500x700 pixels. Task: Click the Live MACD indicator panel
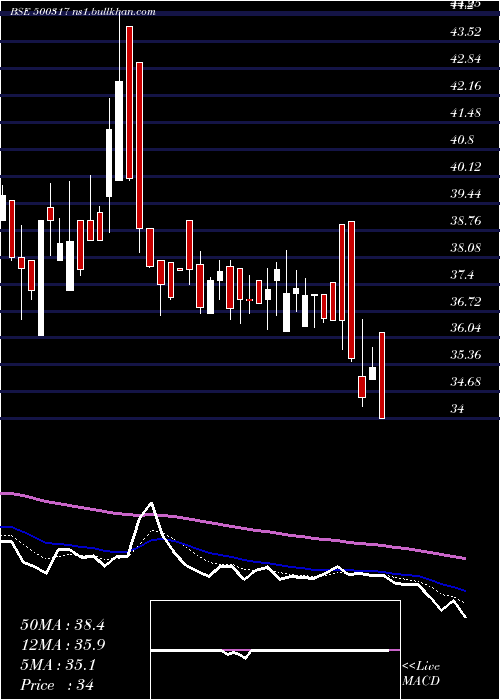point(275,650)
